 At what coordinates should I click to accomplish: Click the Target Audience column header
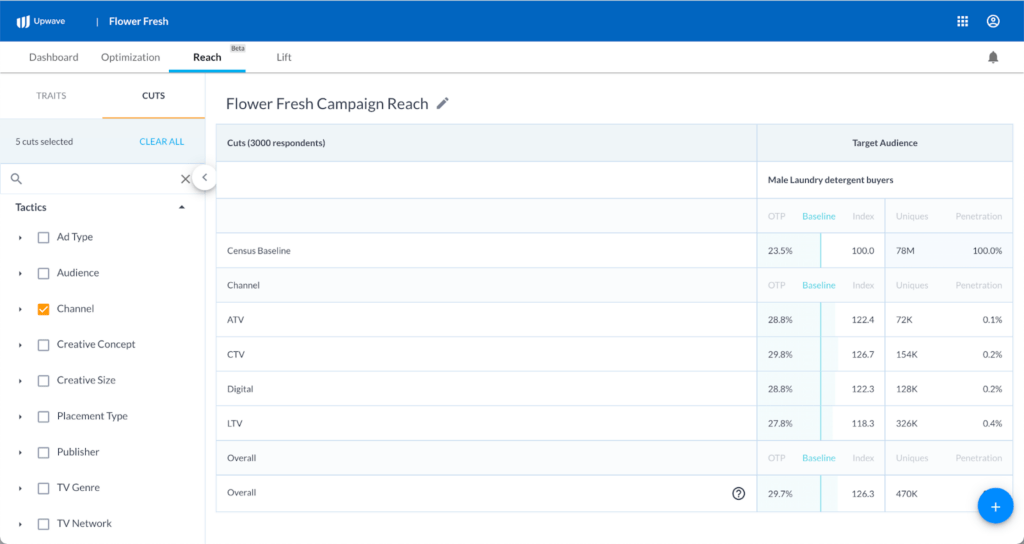click(x=884, y=143)
